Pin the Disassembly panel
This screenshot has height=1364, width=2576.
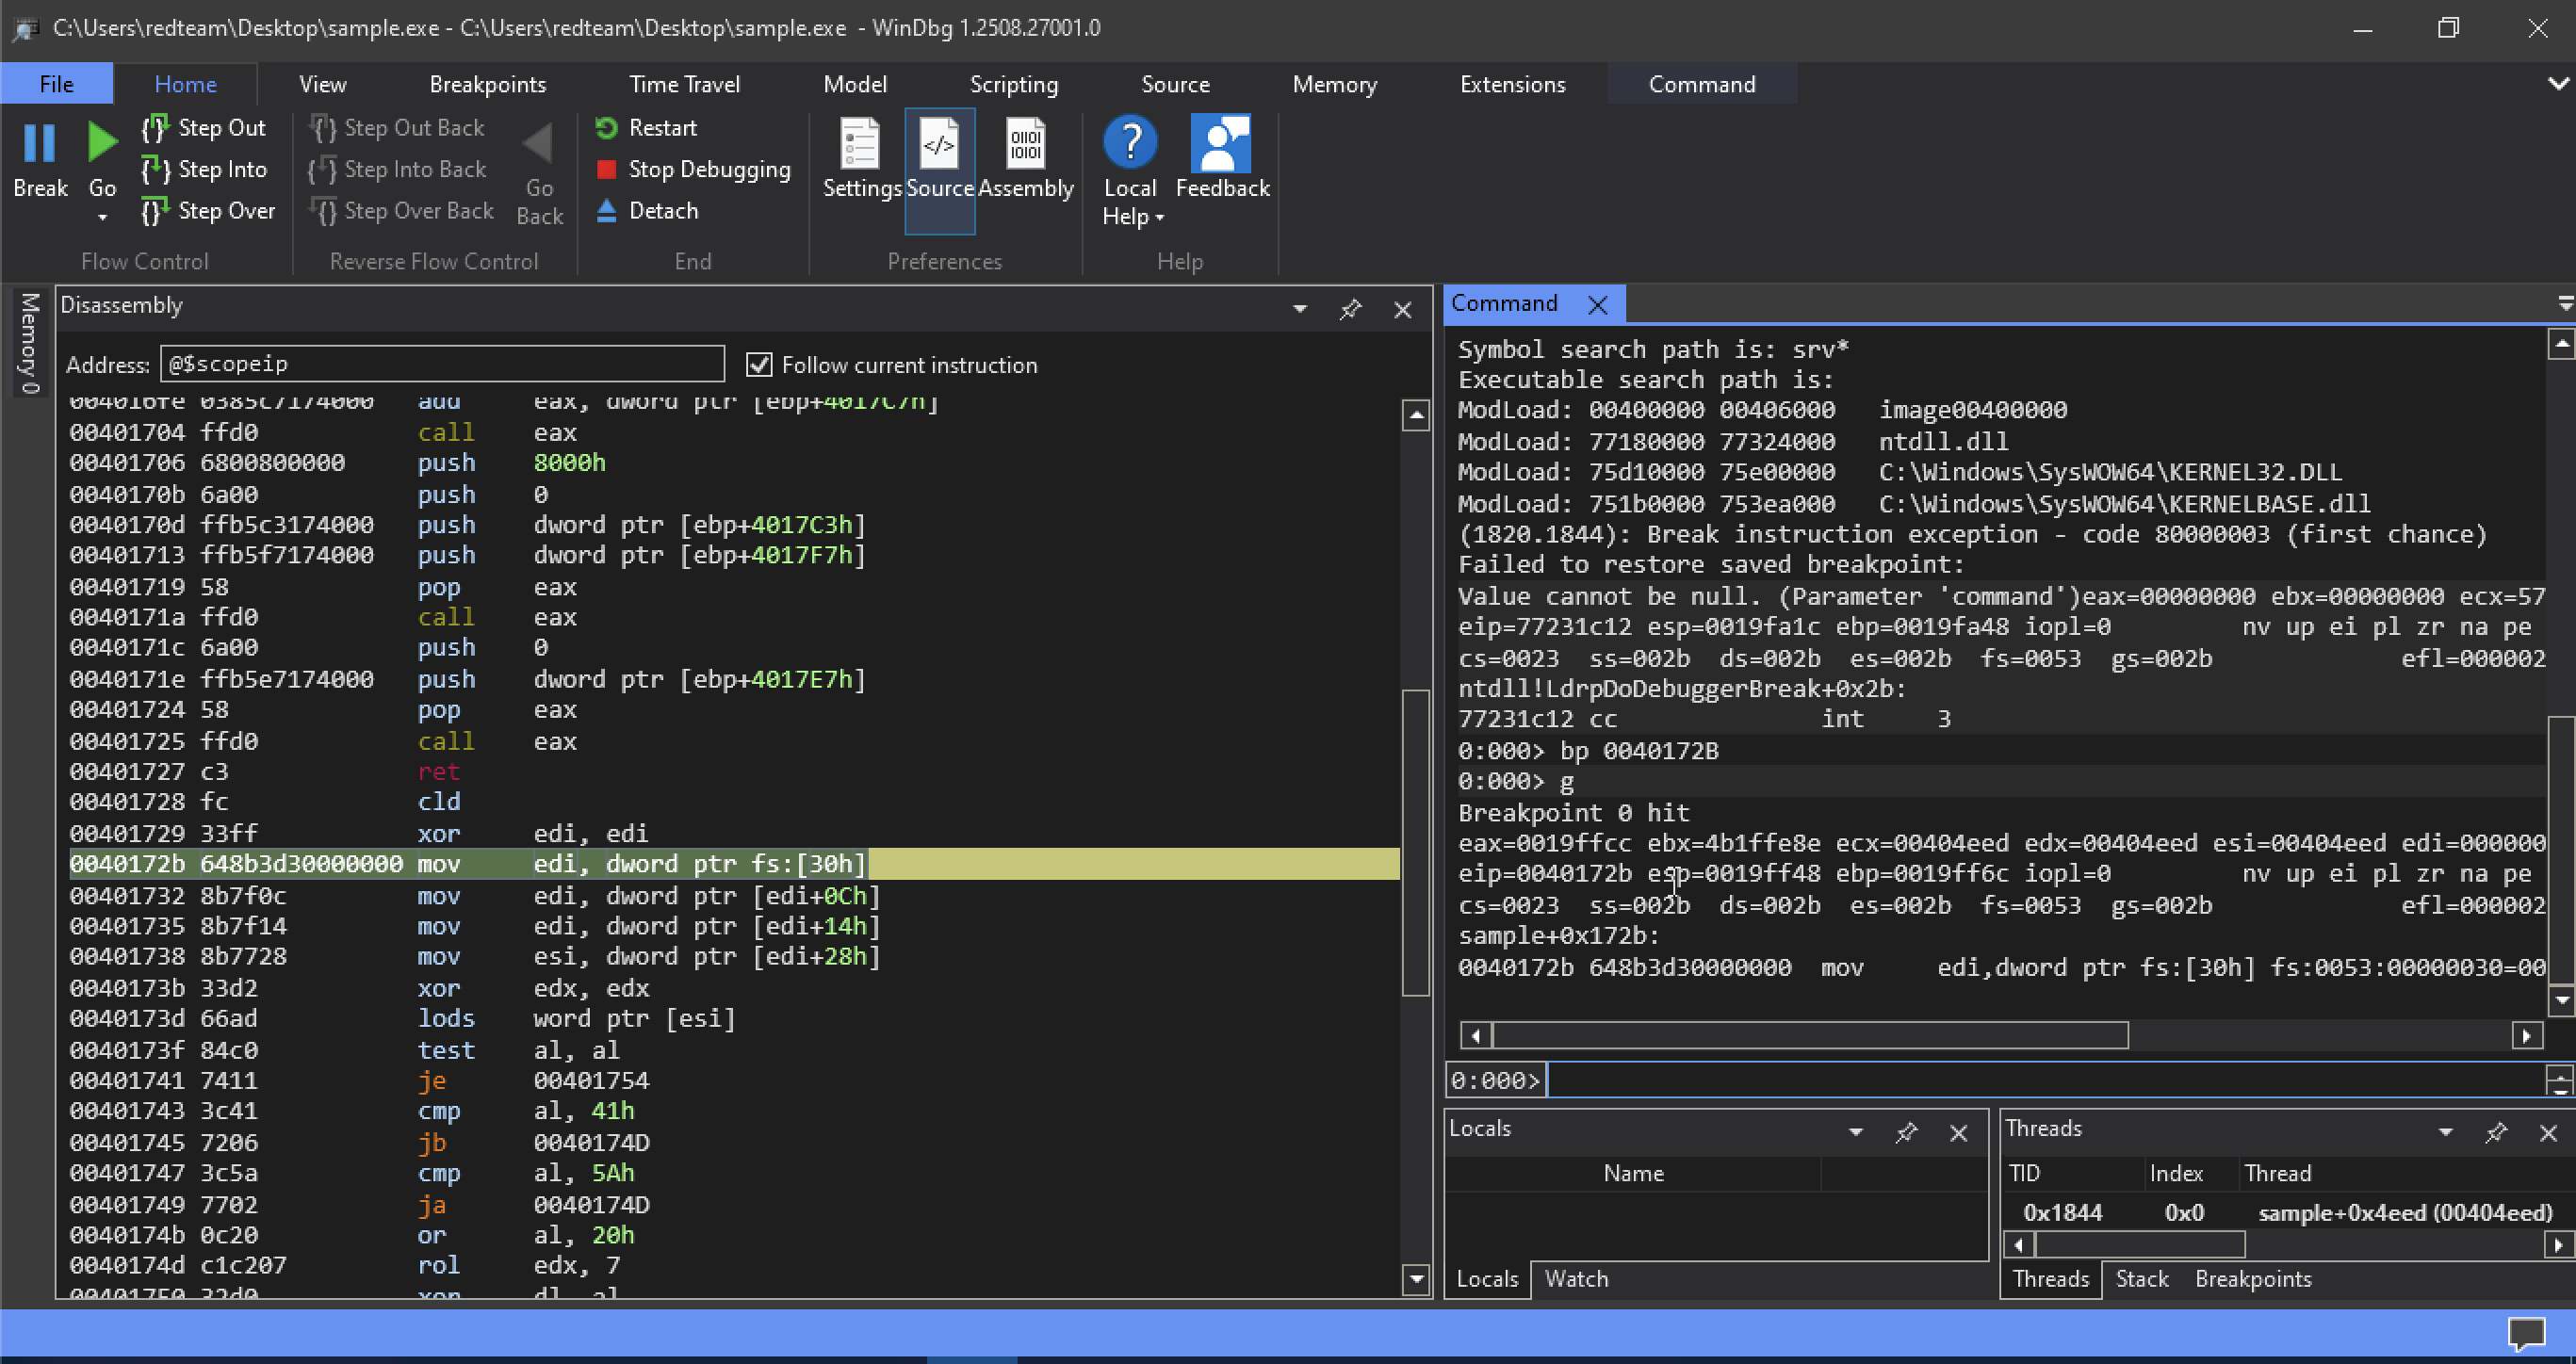(x=1350, y=309)
